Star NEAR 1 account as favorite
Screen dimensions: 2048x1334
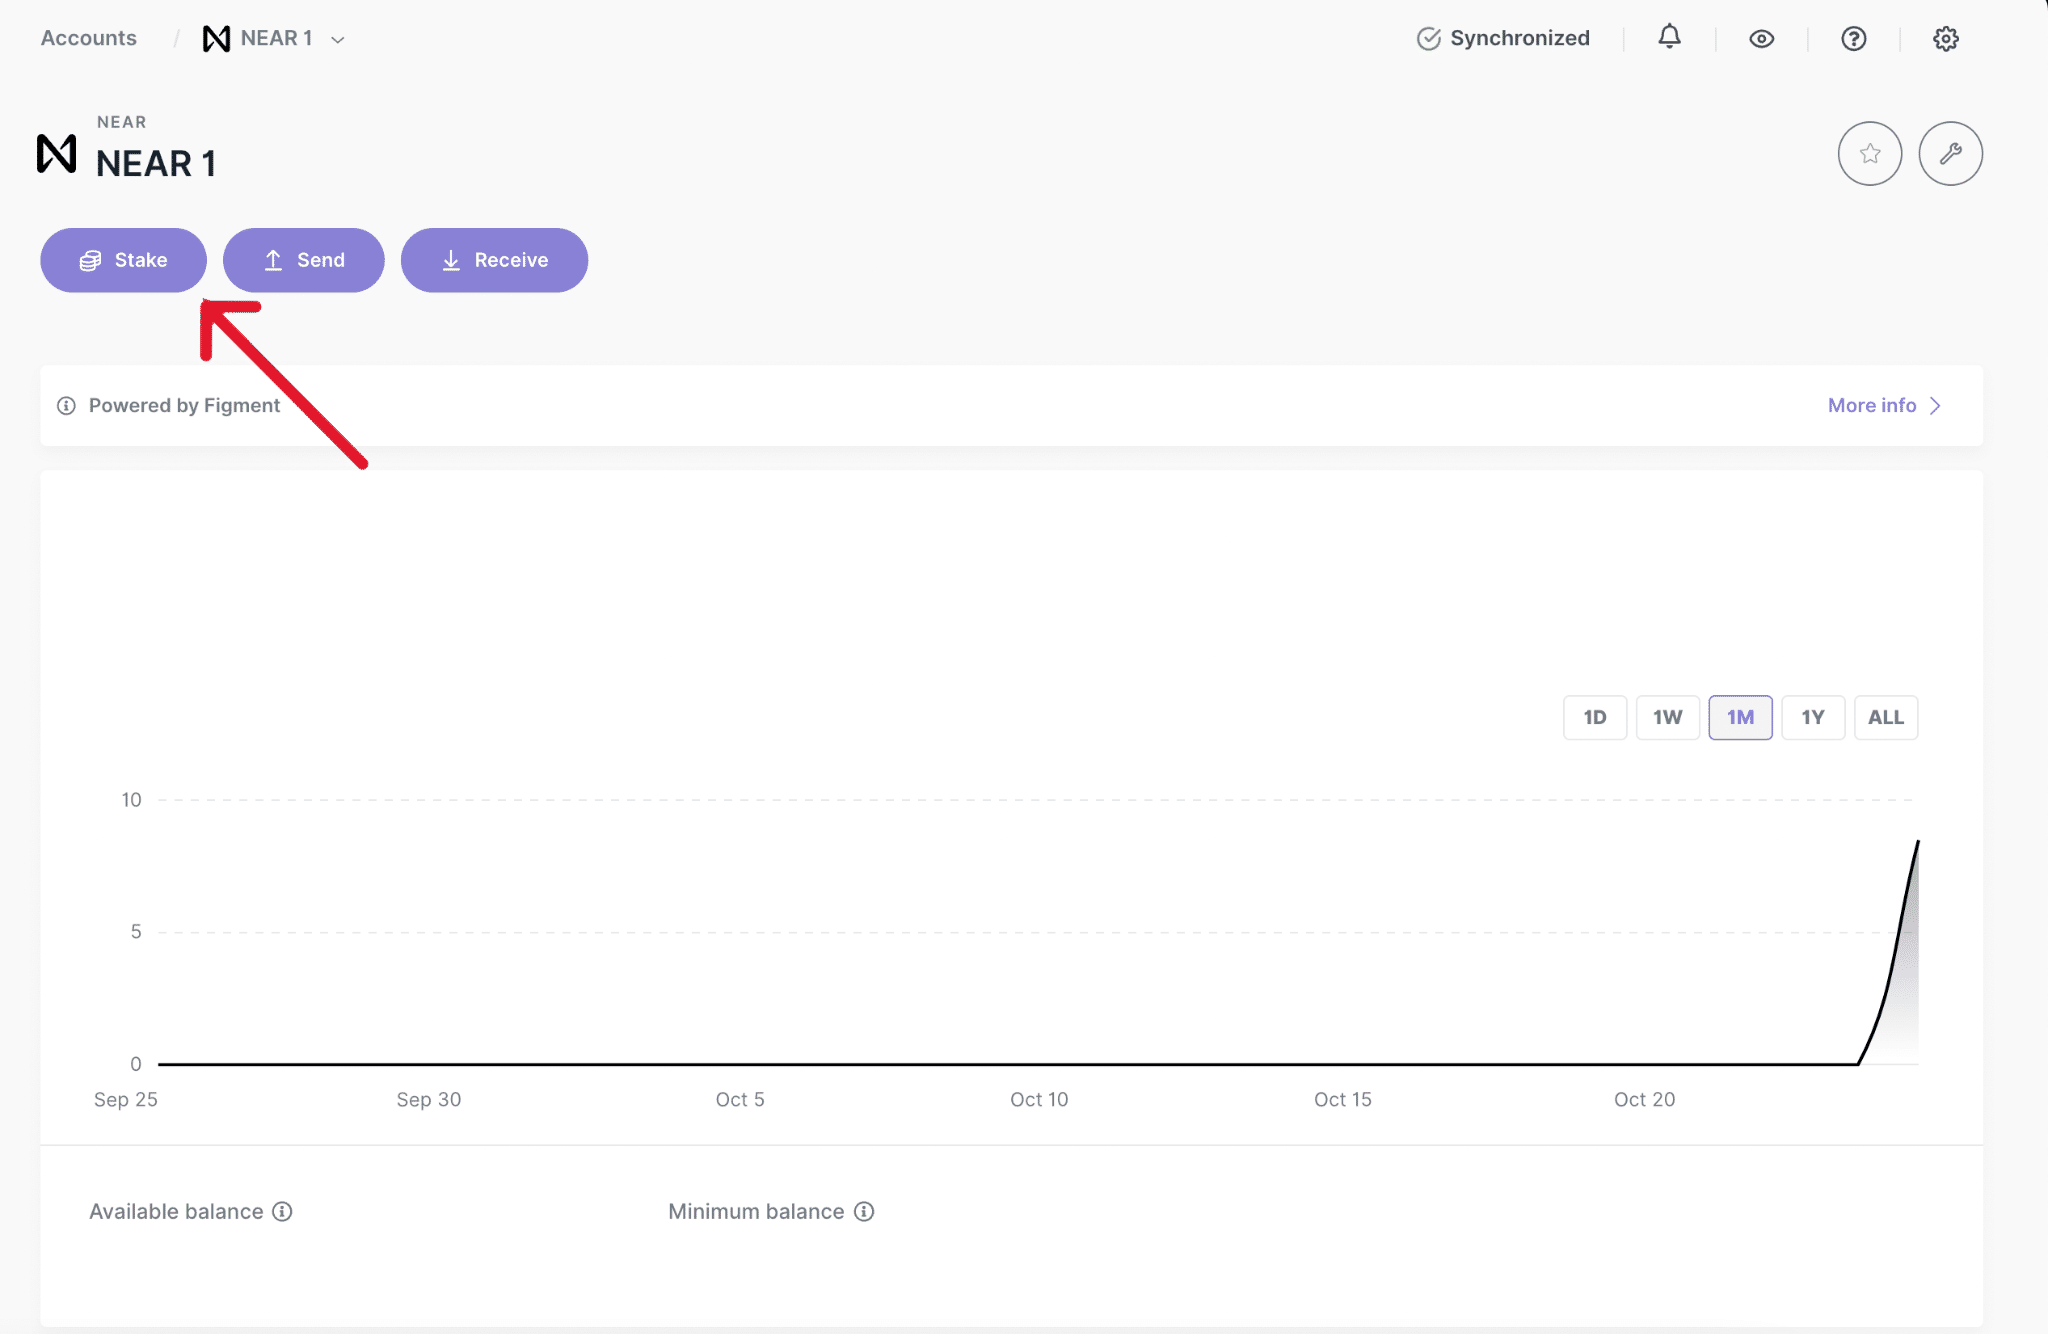pos(1869,154)
